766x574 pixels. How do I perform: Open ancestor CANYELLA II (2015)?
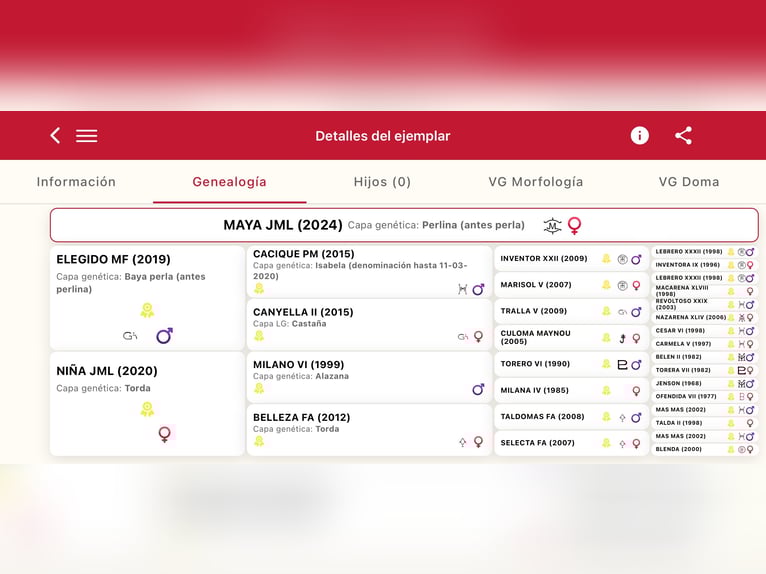[303, 312]
